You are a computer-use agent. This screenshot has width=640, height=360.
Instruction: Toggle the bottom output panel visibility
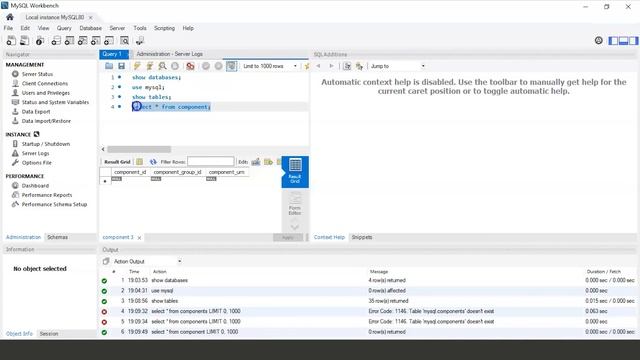(x=623, y=40)
